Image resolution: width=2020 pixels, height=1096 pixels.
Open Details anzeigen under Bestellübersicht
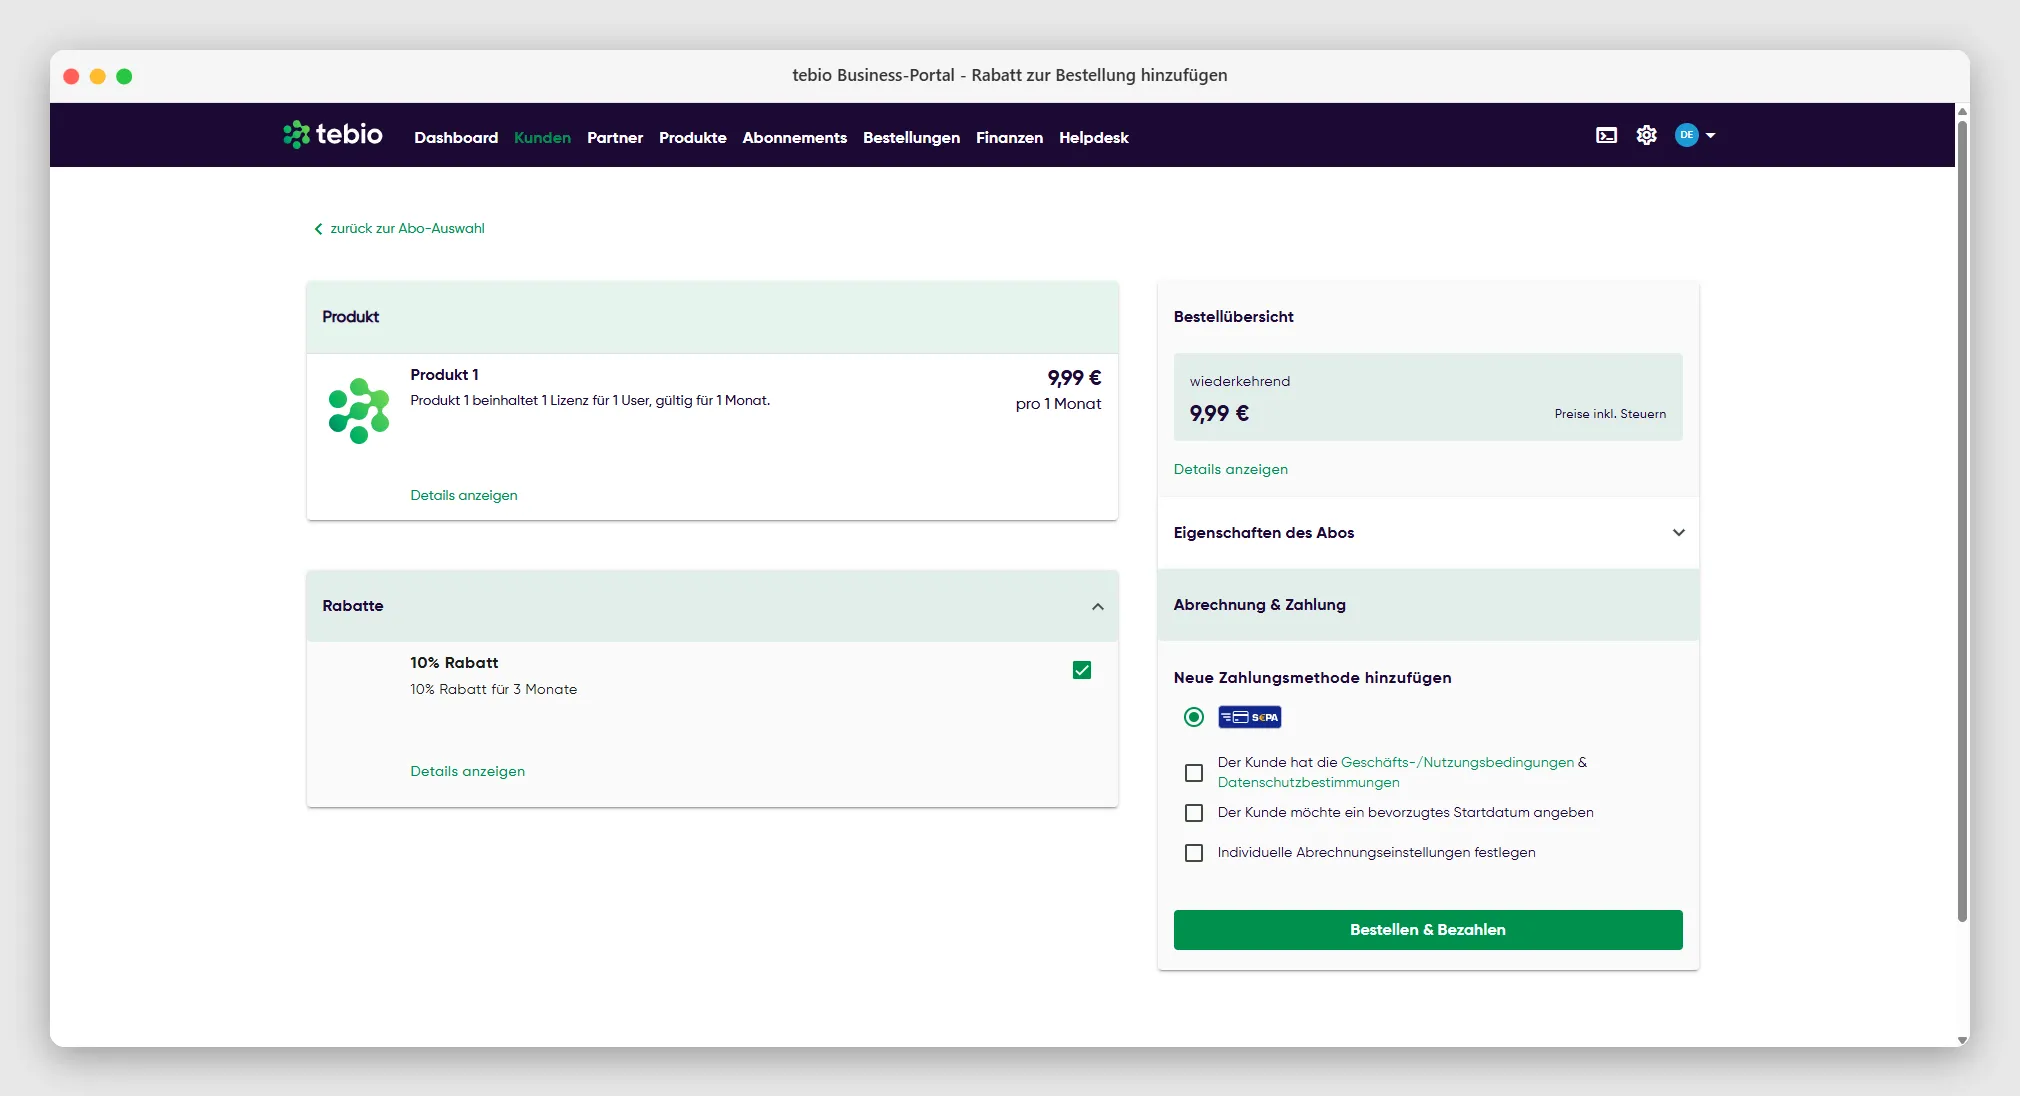click(x=1231, y=469)
